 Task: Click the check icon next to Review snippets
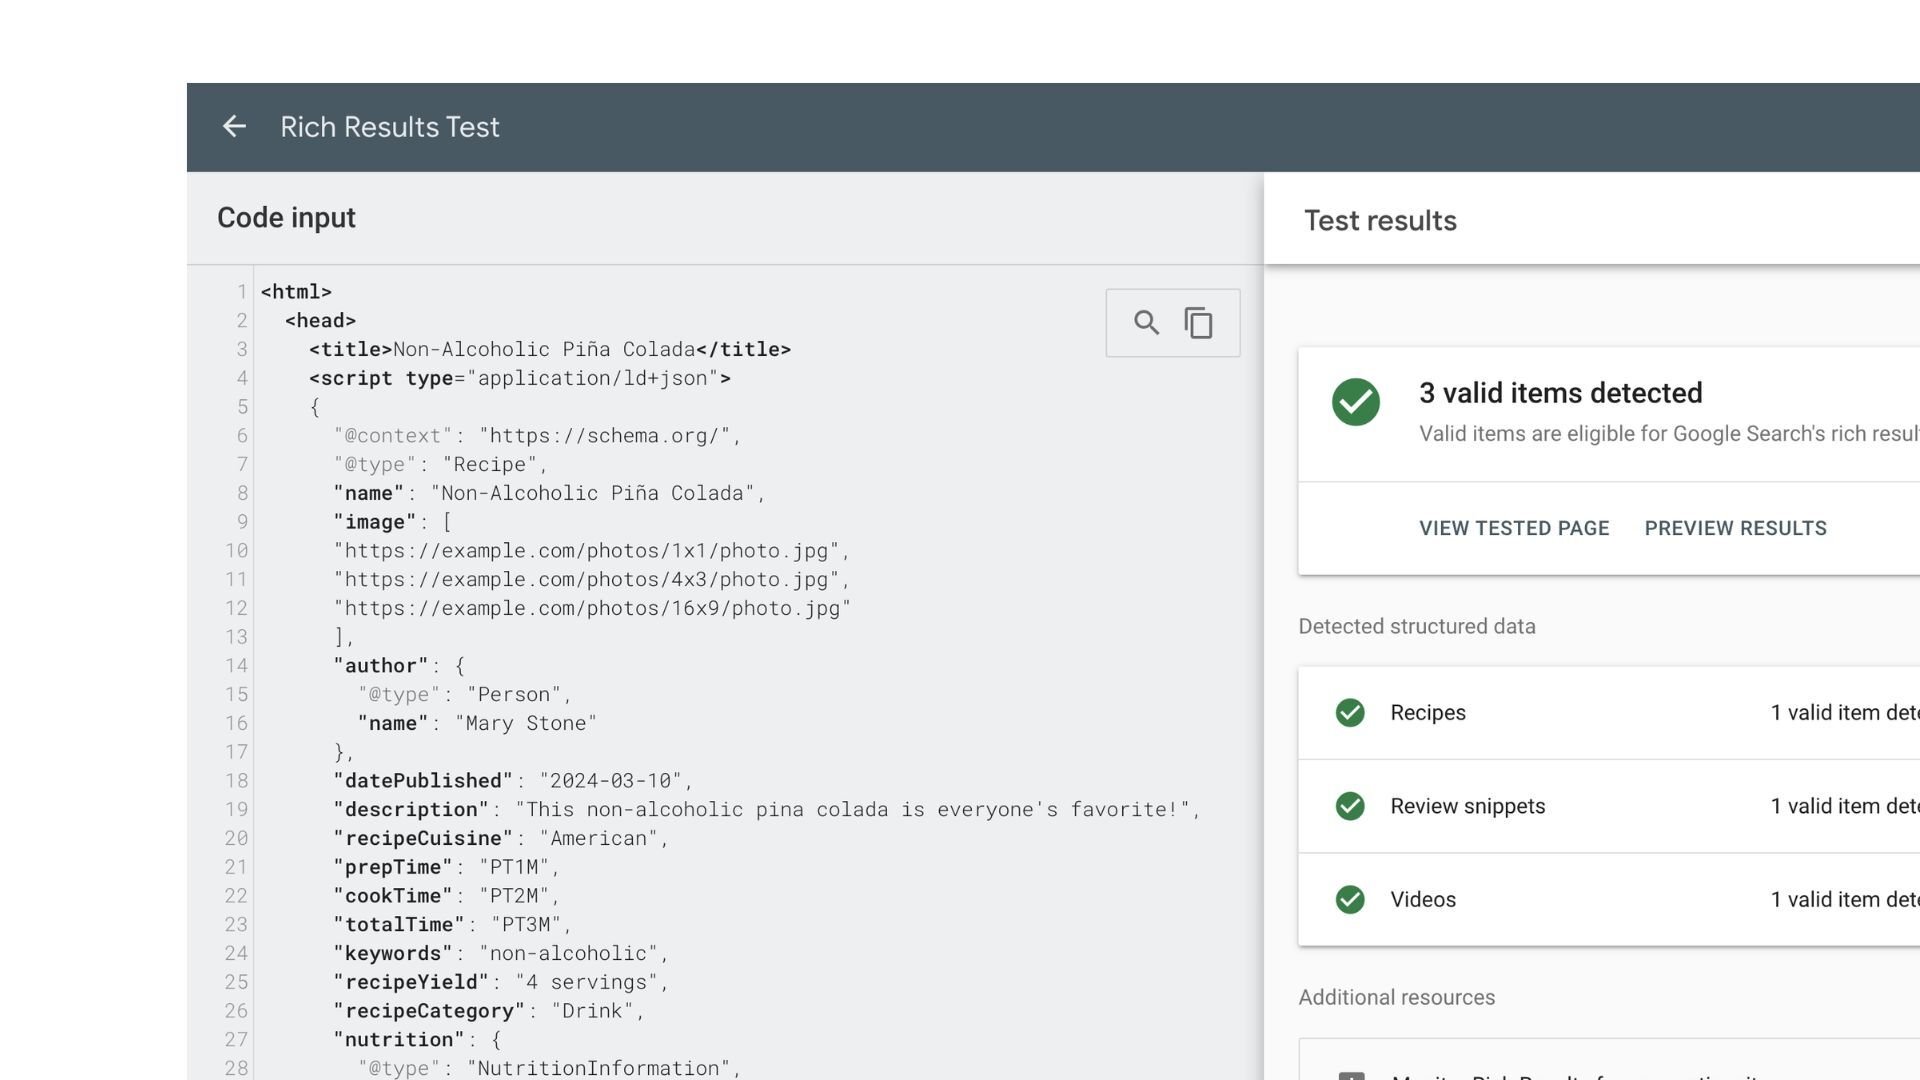point(1350,806)
